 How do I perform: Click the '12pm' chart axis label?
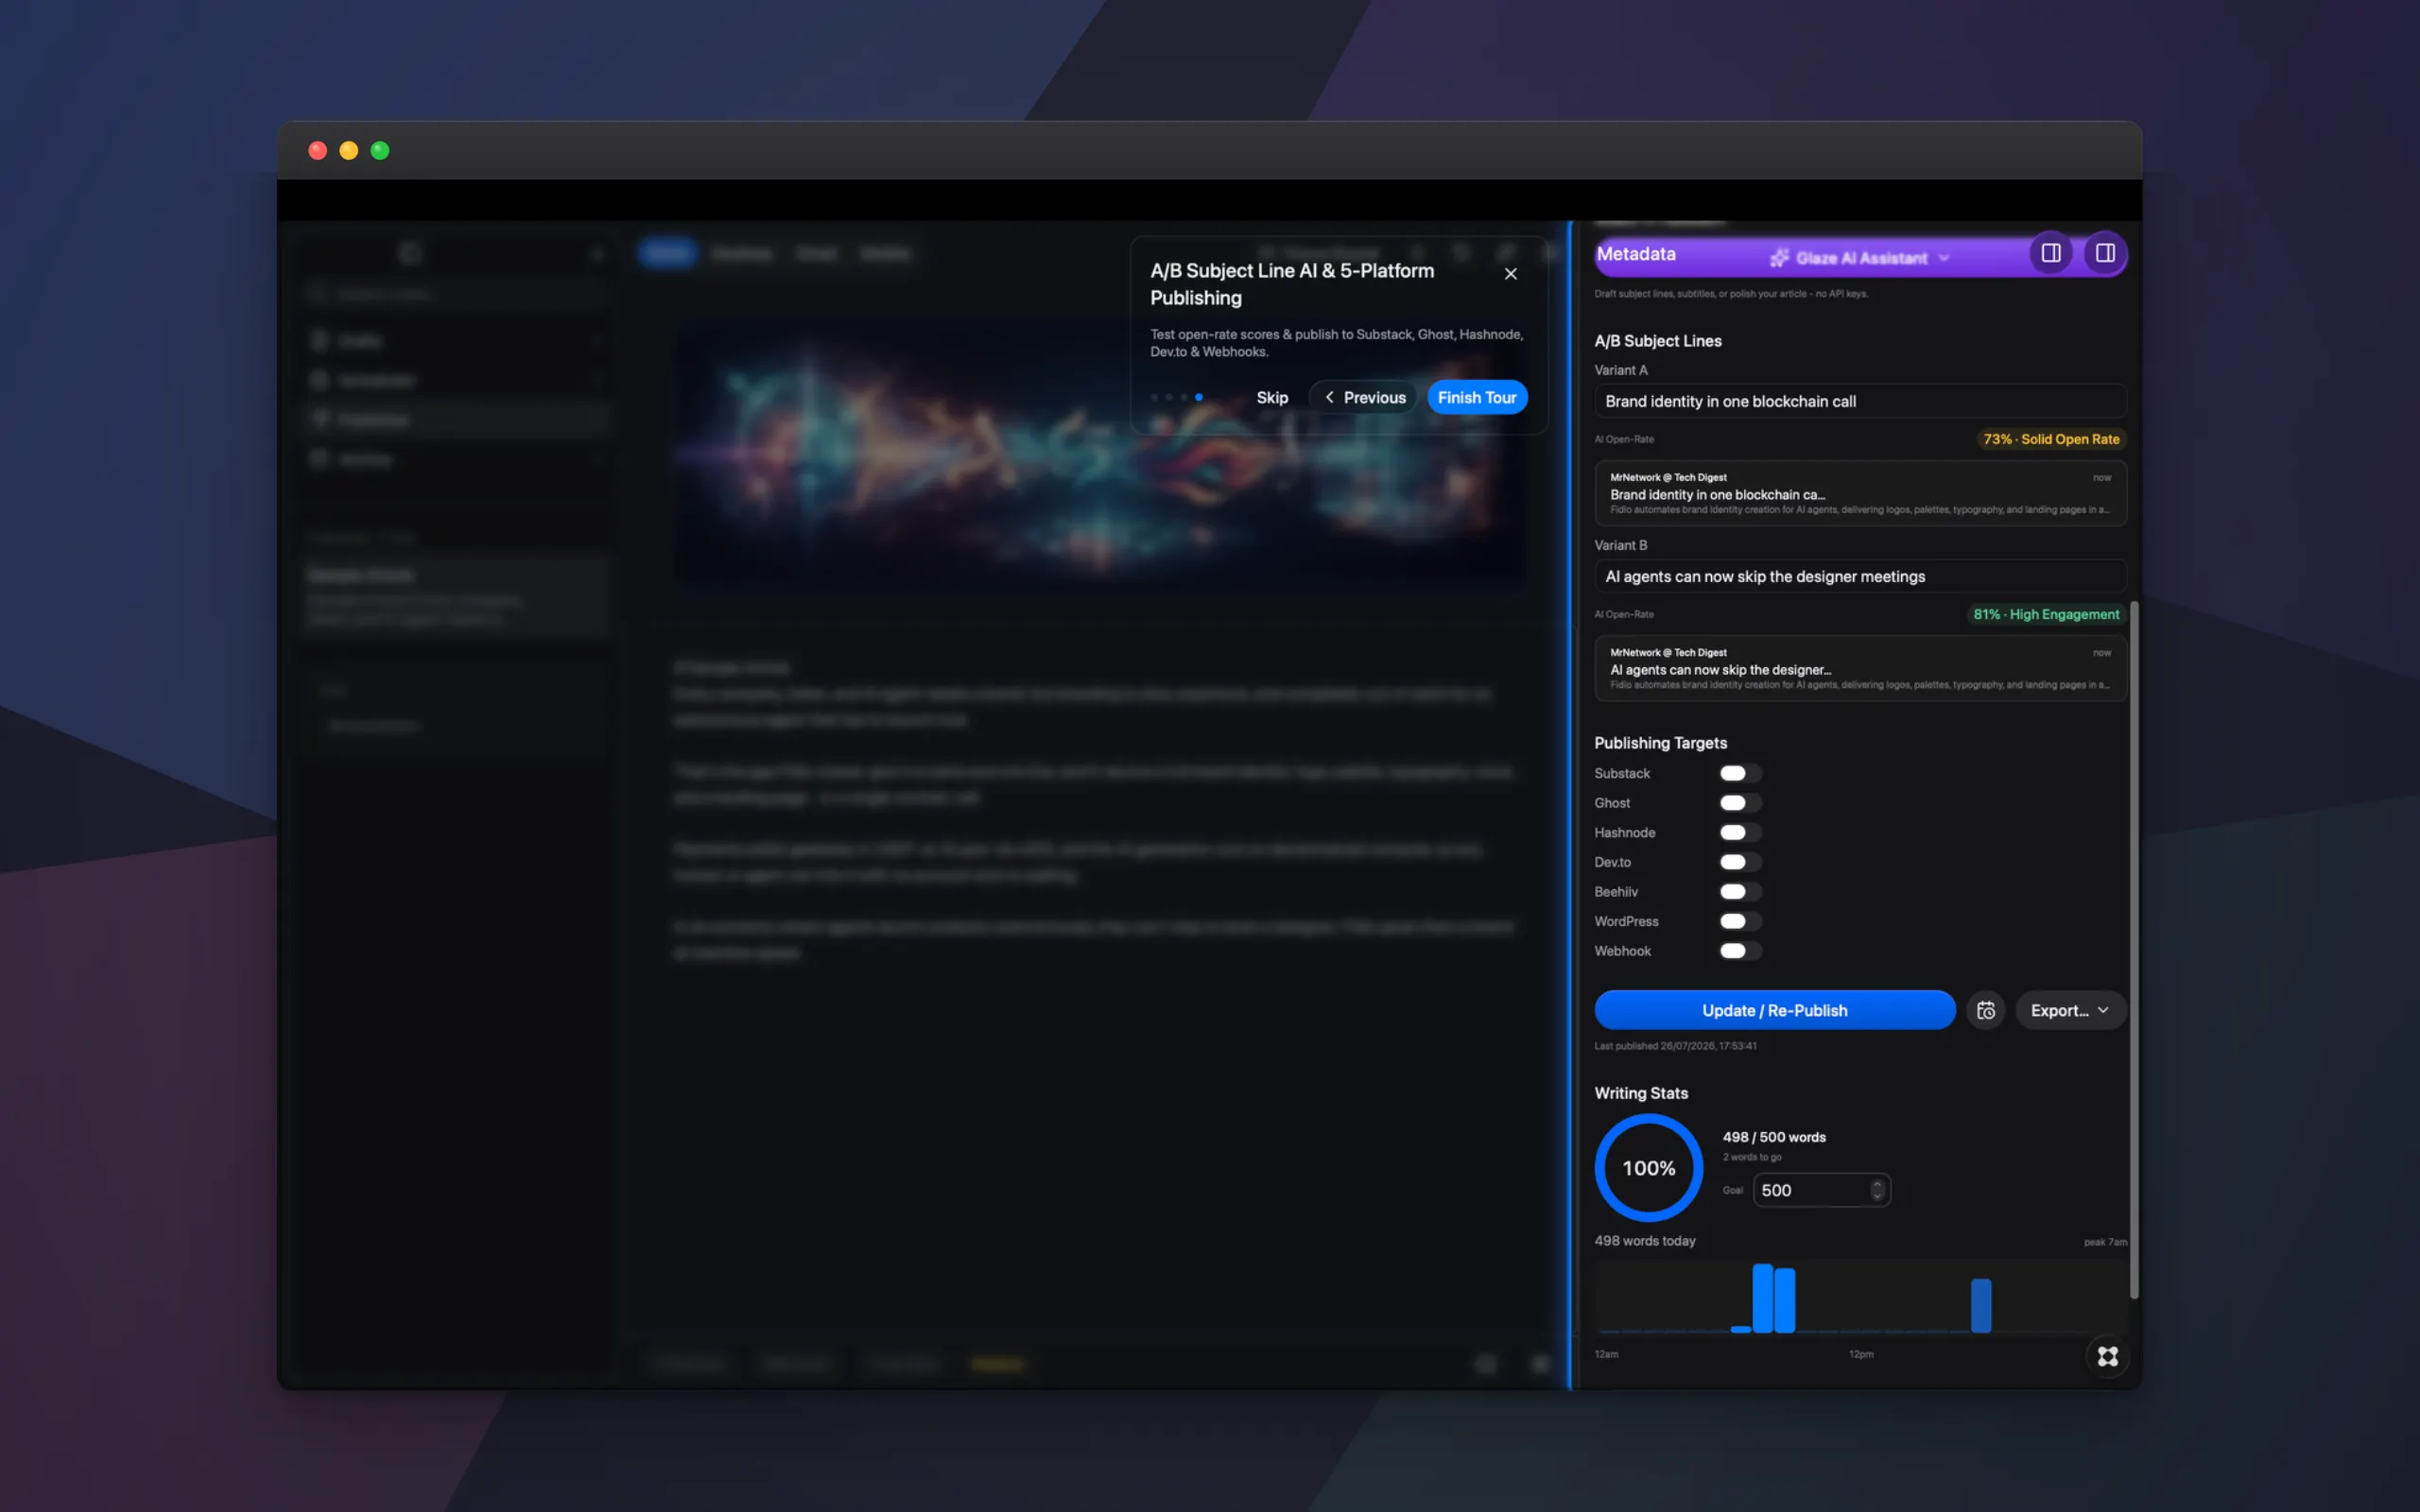pos(1861,1354)
